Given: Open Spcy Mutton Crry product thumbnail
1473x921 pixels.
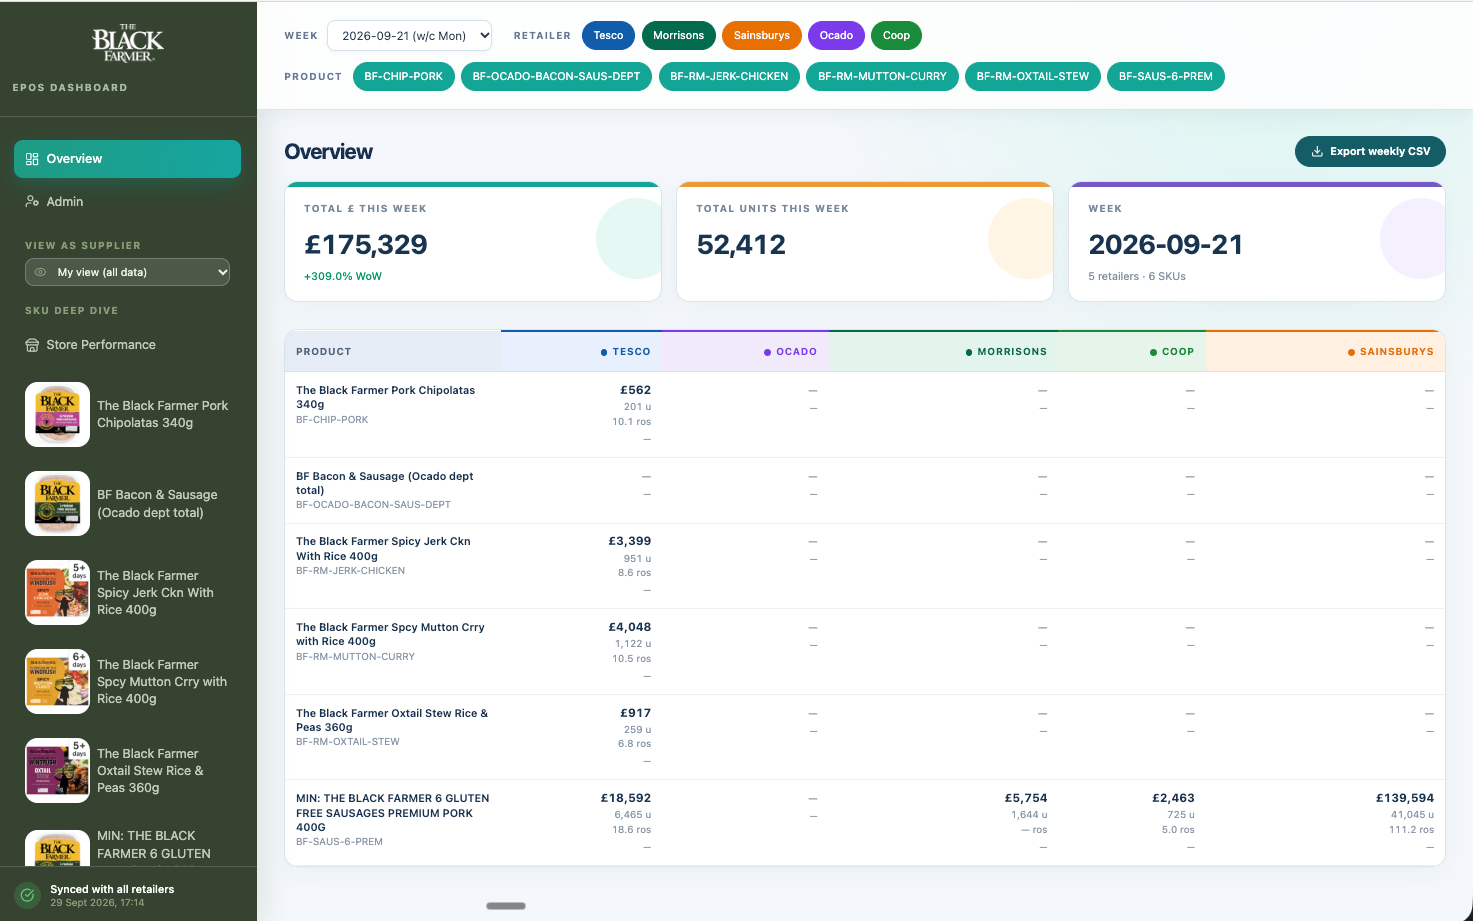Looking at the screenshot, I should 57,681.
